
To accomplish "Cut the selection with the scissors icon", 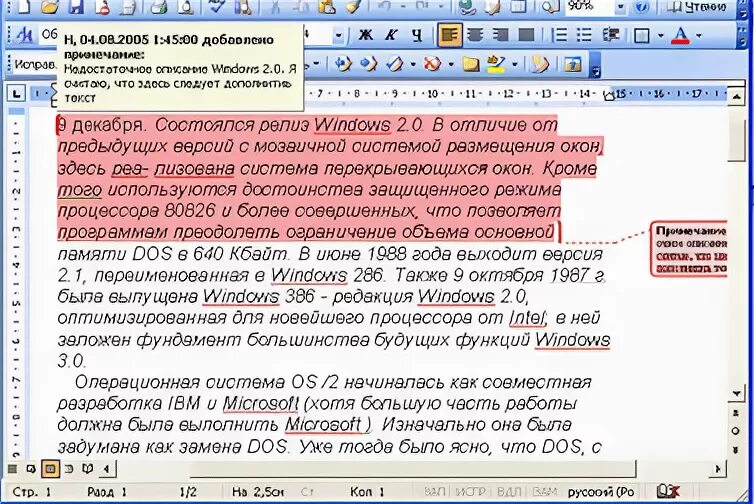I will 276,6.
